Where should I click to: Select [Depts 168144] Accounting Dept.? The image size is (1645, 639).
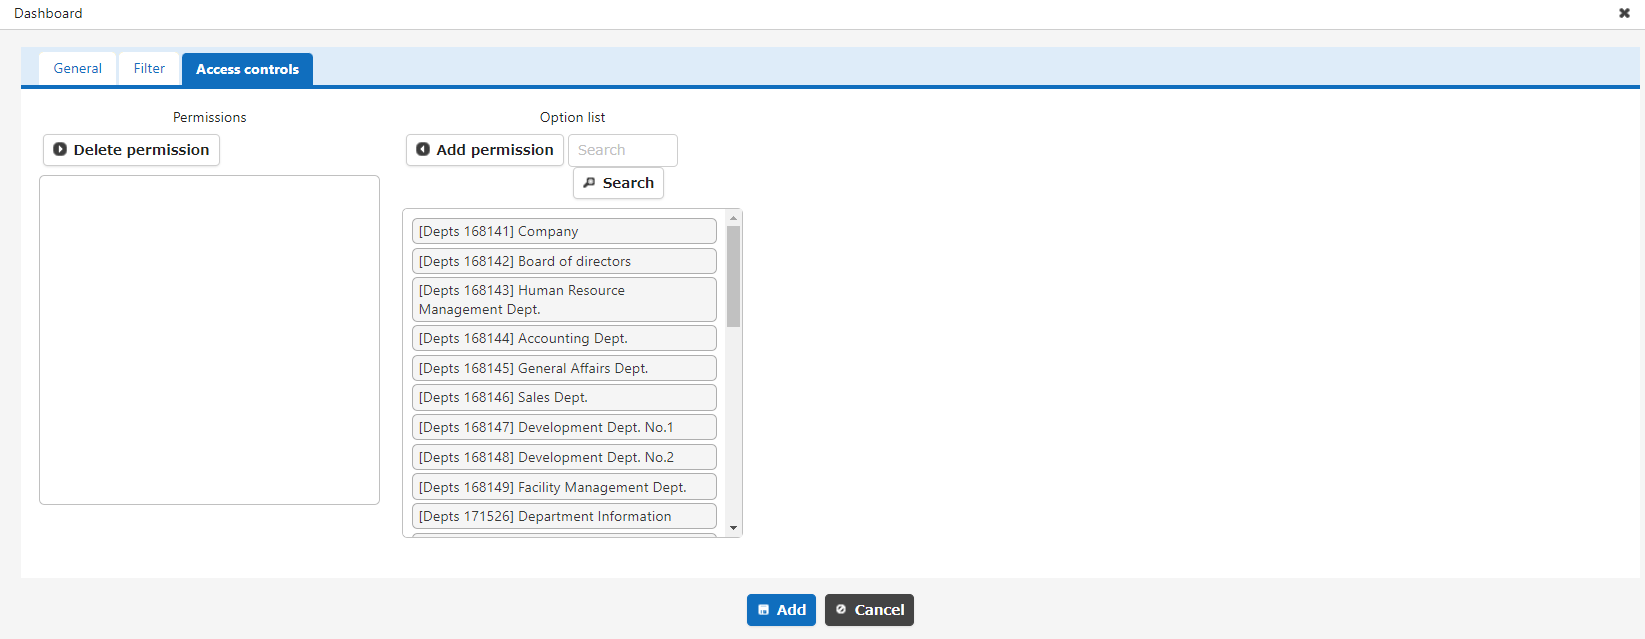pyautogui.click(x=564, y=338)
